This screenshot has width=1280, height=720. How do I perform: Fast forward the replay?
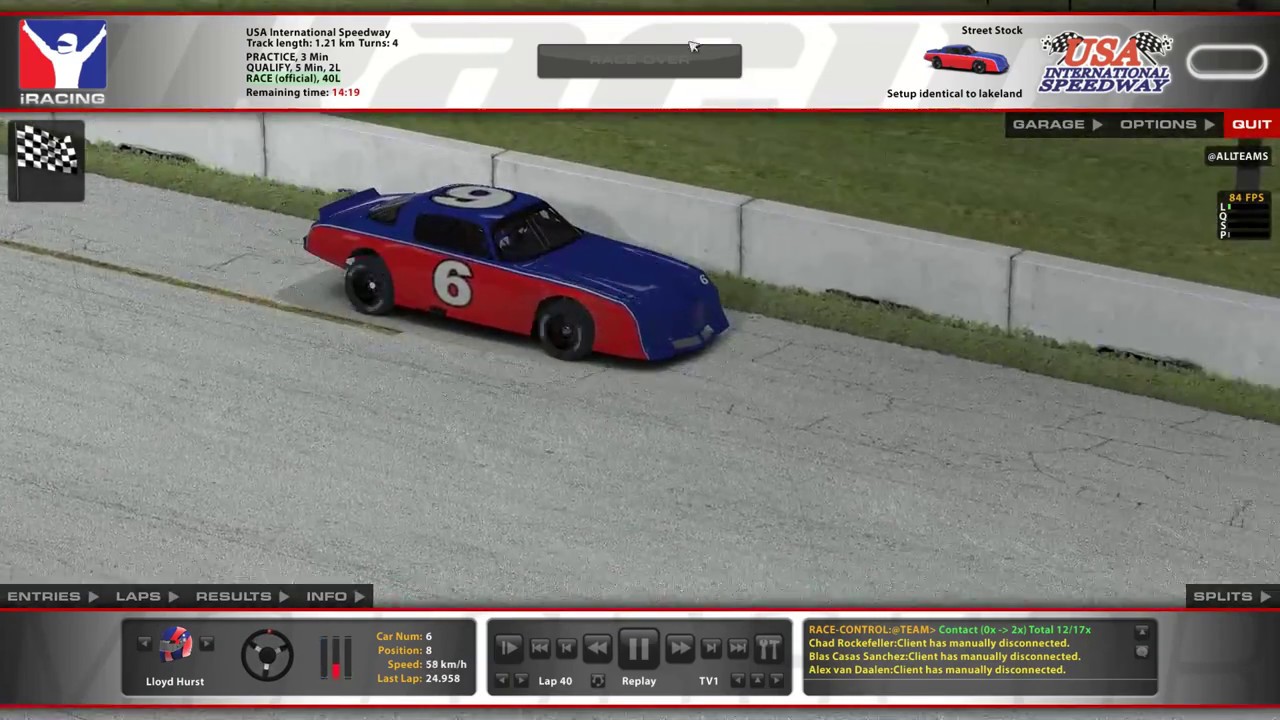(679, 648)
